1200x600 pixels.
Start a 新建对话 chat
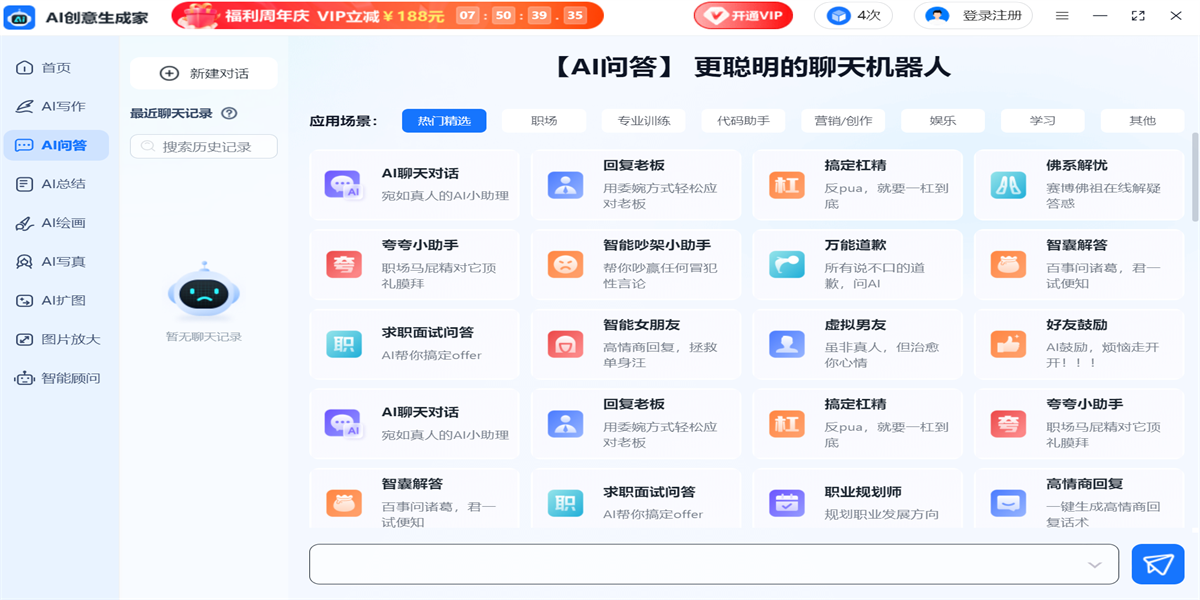(x=204, y=73)
